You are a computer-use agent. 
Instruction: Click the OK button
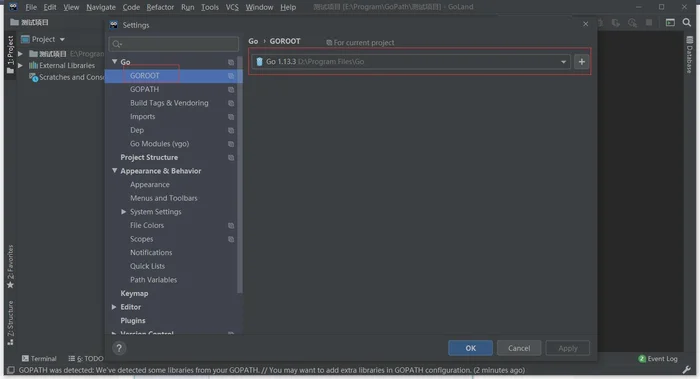pyautogui.click(x=471, y=348)
